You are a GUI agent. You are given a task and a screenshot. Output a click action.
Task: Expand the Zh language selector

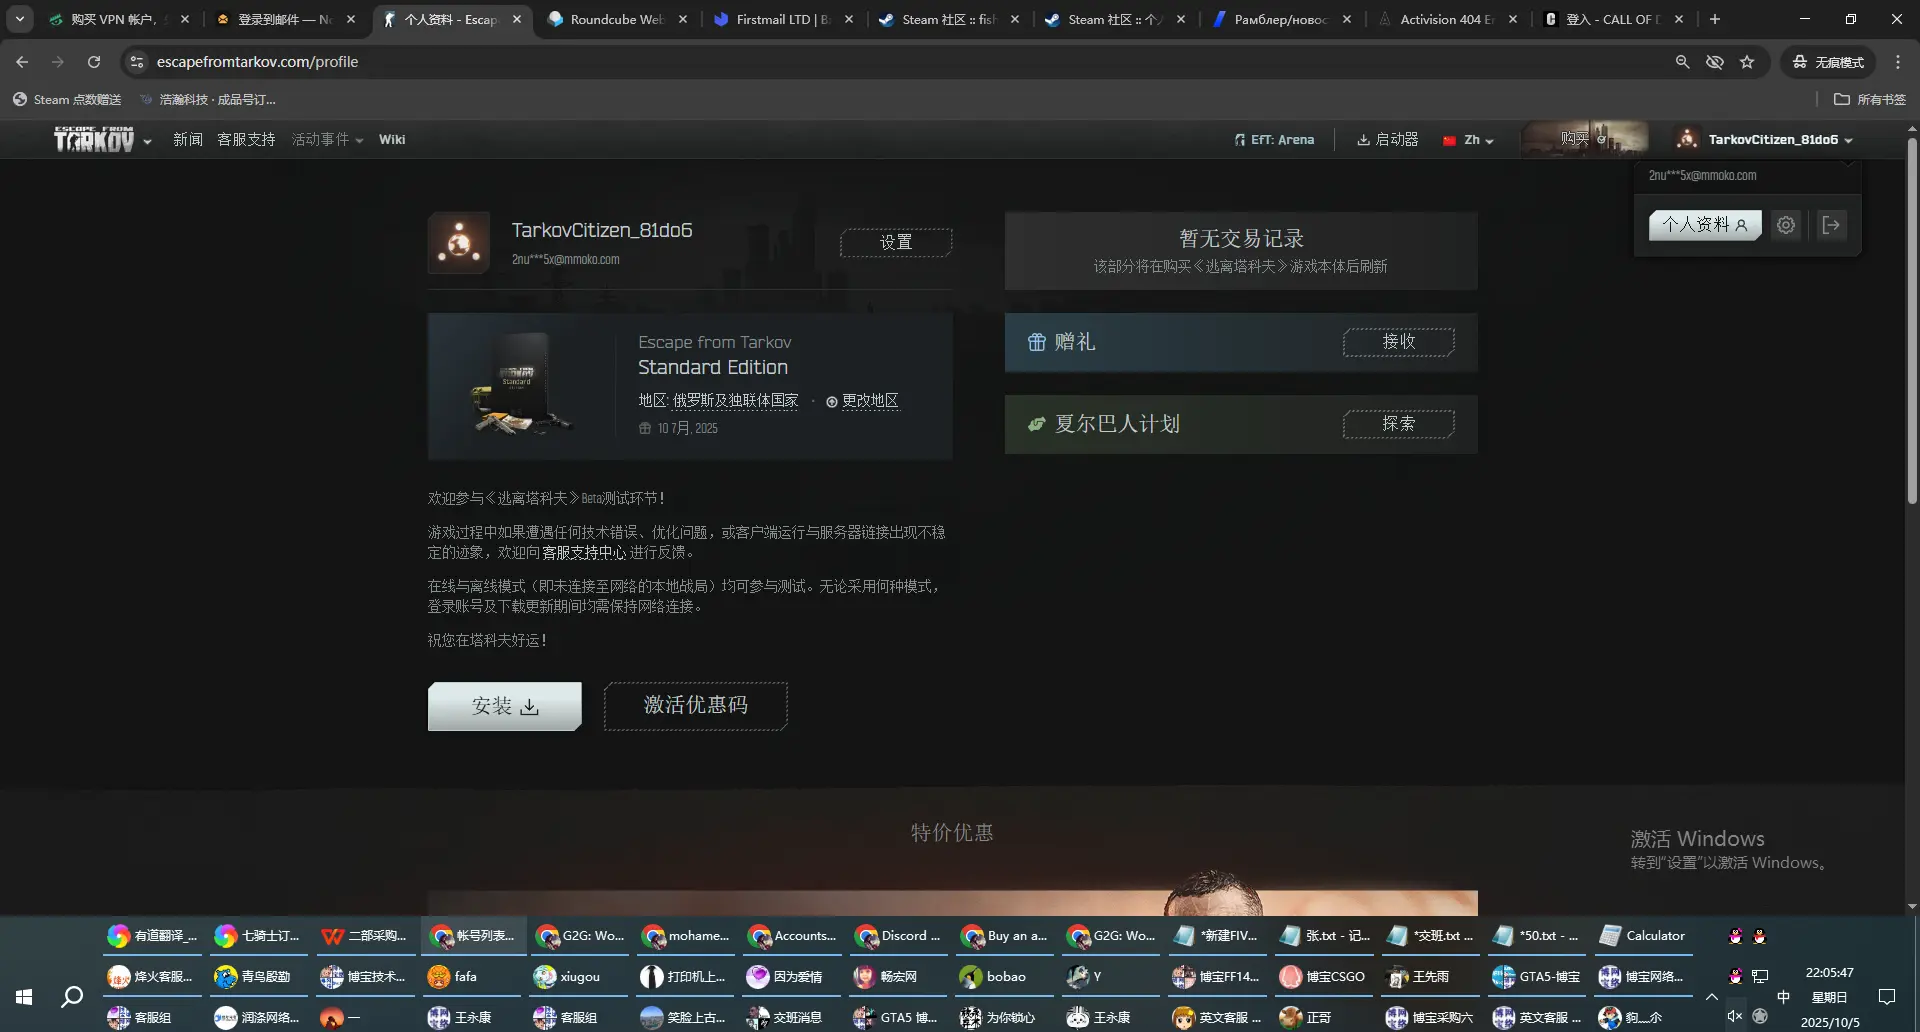point(1468,140)
